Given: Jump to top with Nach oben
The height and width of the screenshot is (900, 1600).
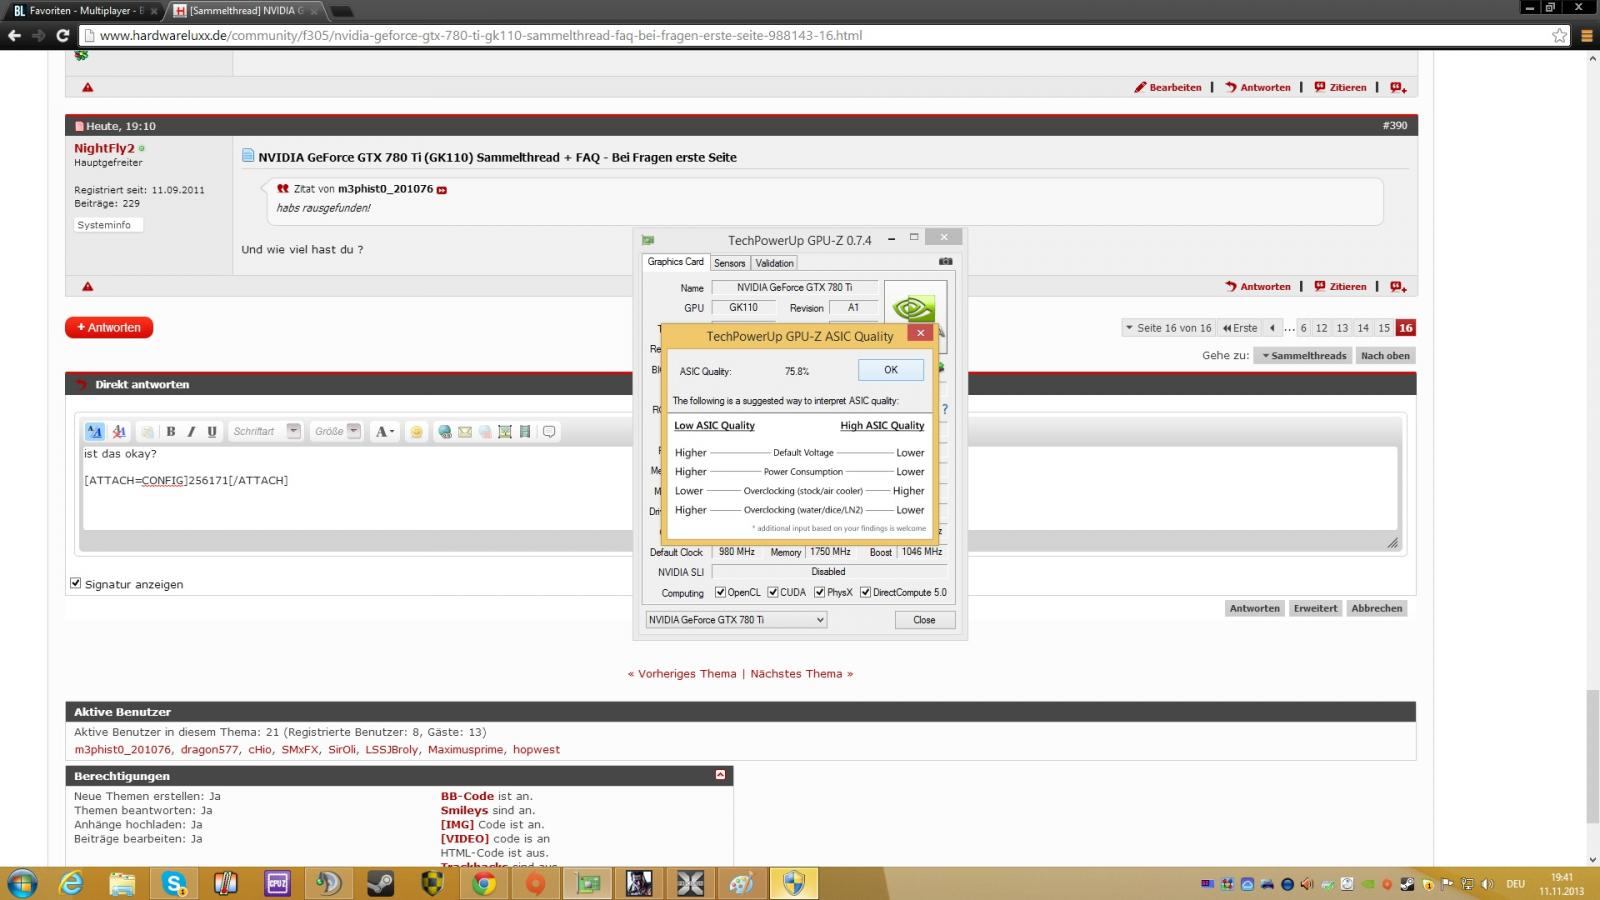Looking at the screenshot, I should point(1385,356).
